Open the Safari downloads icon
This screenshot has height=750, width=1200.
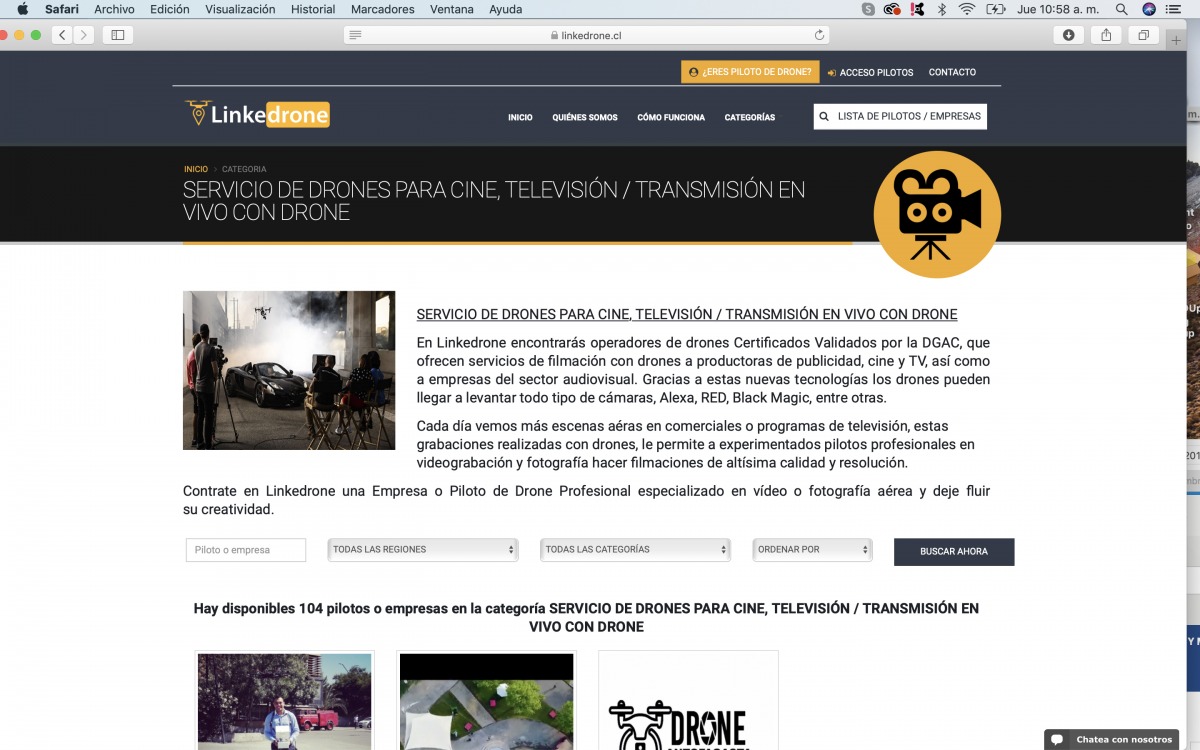tap(1068, 35)
